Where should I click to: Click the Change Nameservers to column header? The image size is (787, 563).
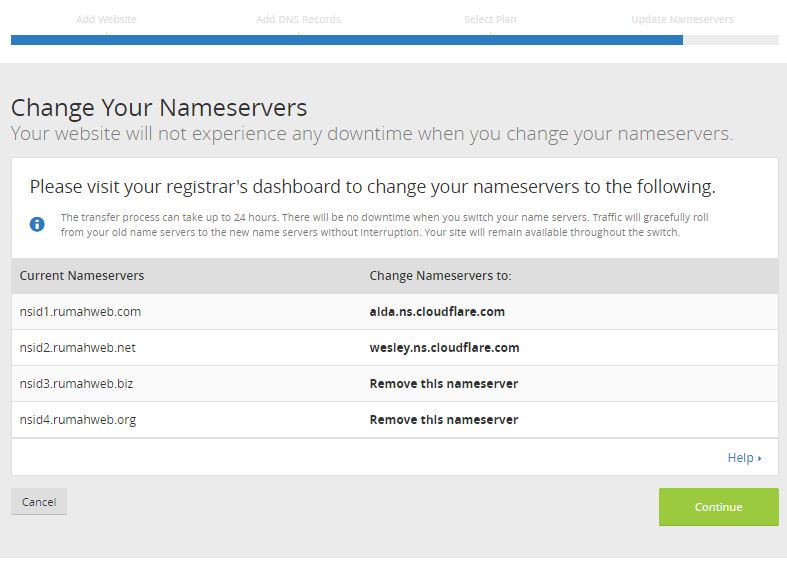pyautogui.click(x=440, y=276)
